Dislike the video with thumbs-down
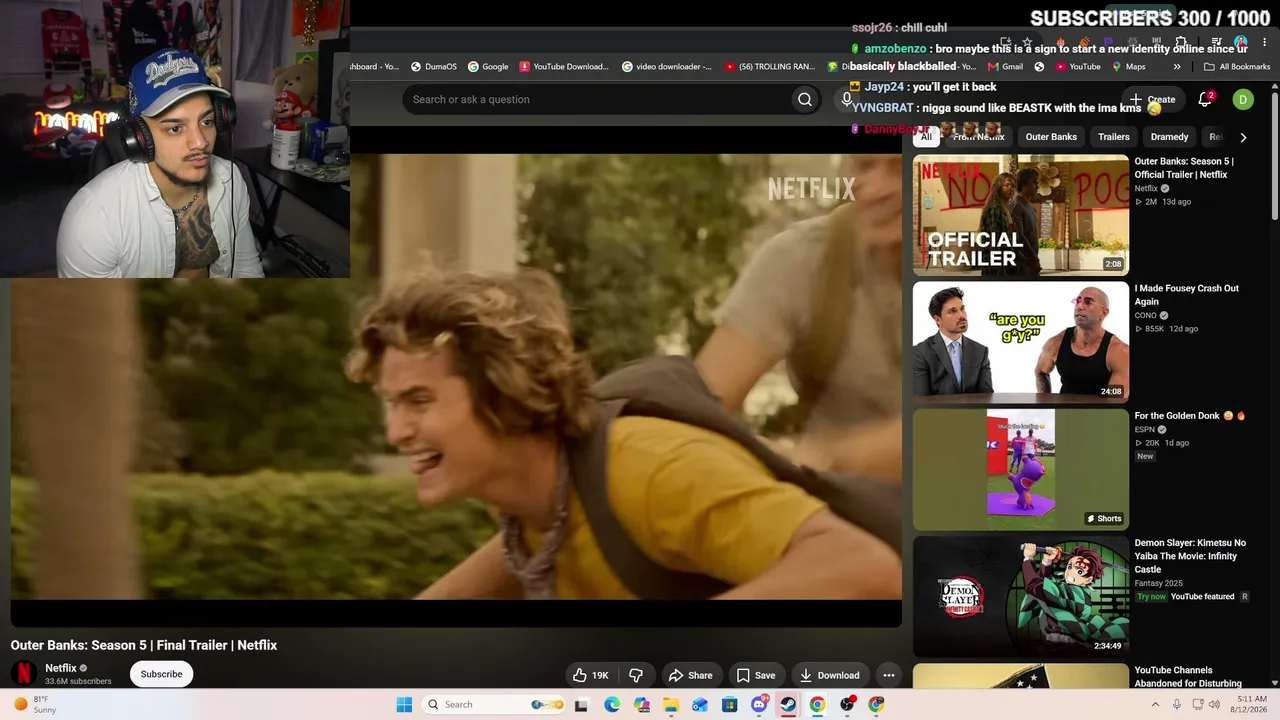1280x720 pixels. click(636, 675)
